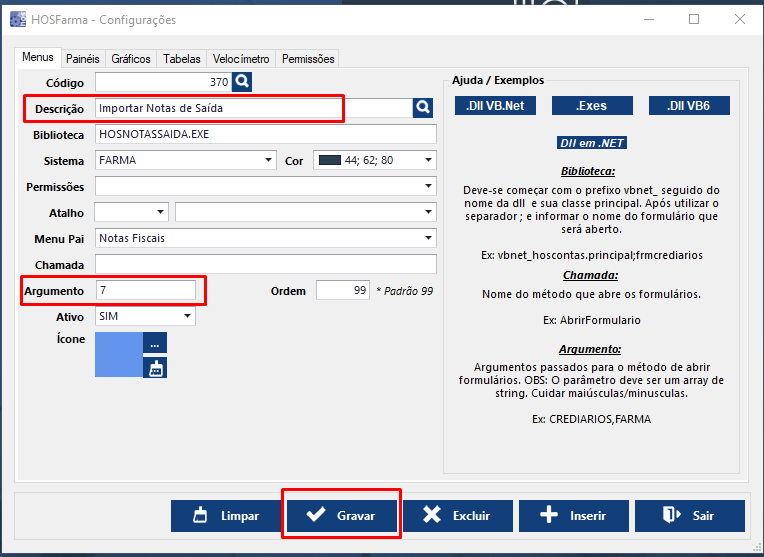Image resolution: width=764 pixels, height=557 pixels.
Task: Click the search icon next to Código
Action: click(x=243, y=82)
